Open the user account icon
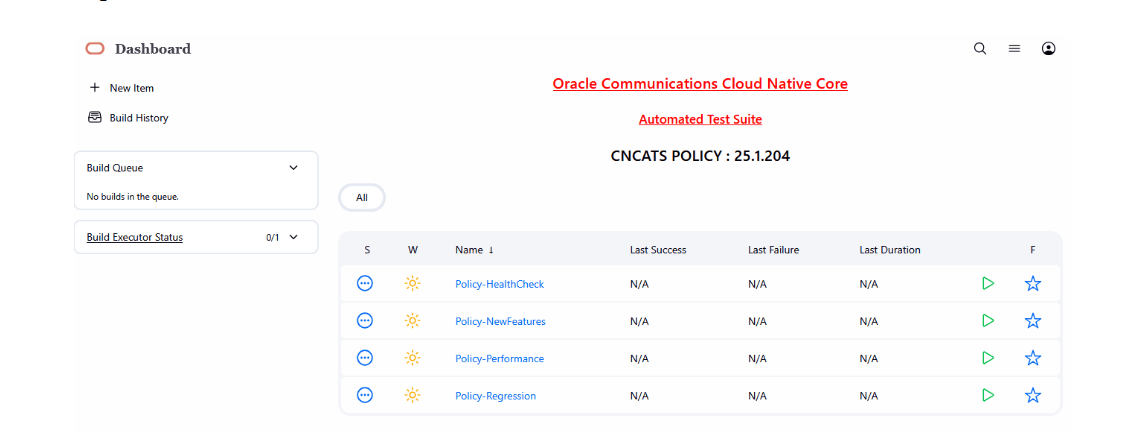 [x=1049, y=49]
